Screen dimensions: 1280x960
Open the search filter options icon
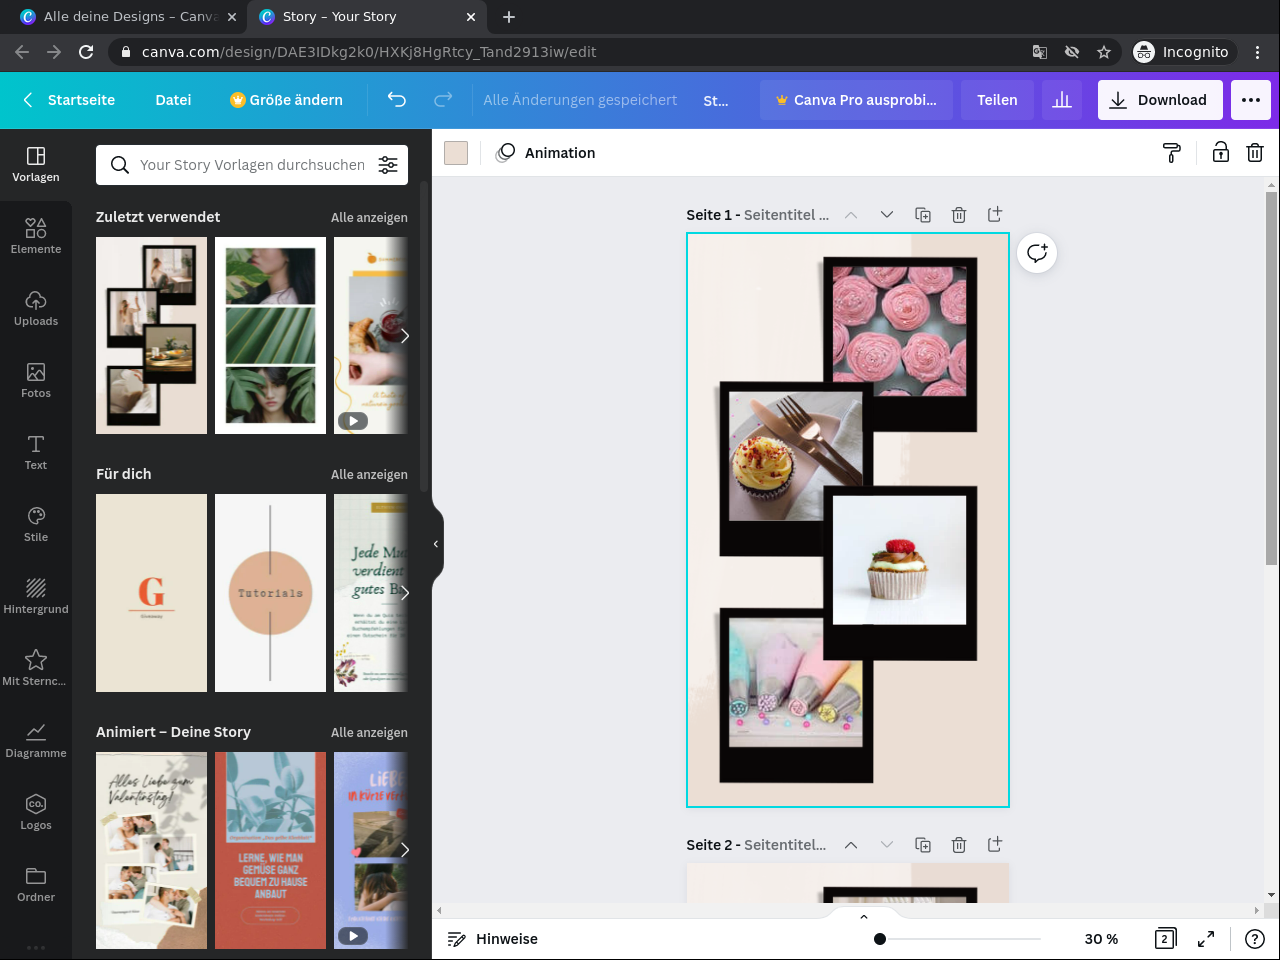pos(388,165)
